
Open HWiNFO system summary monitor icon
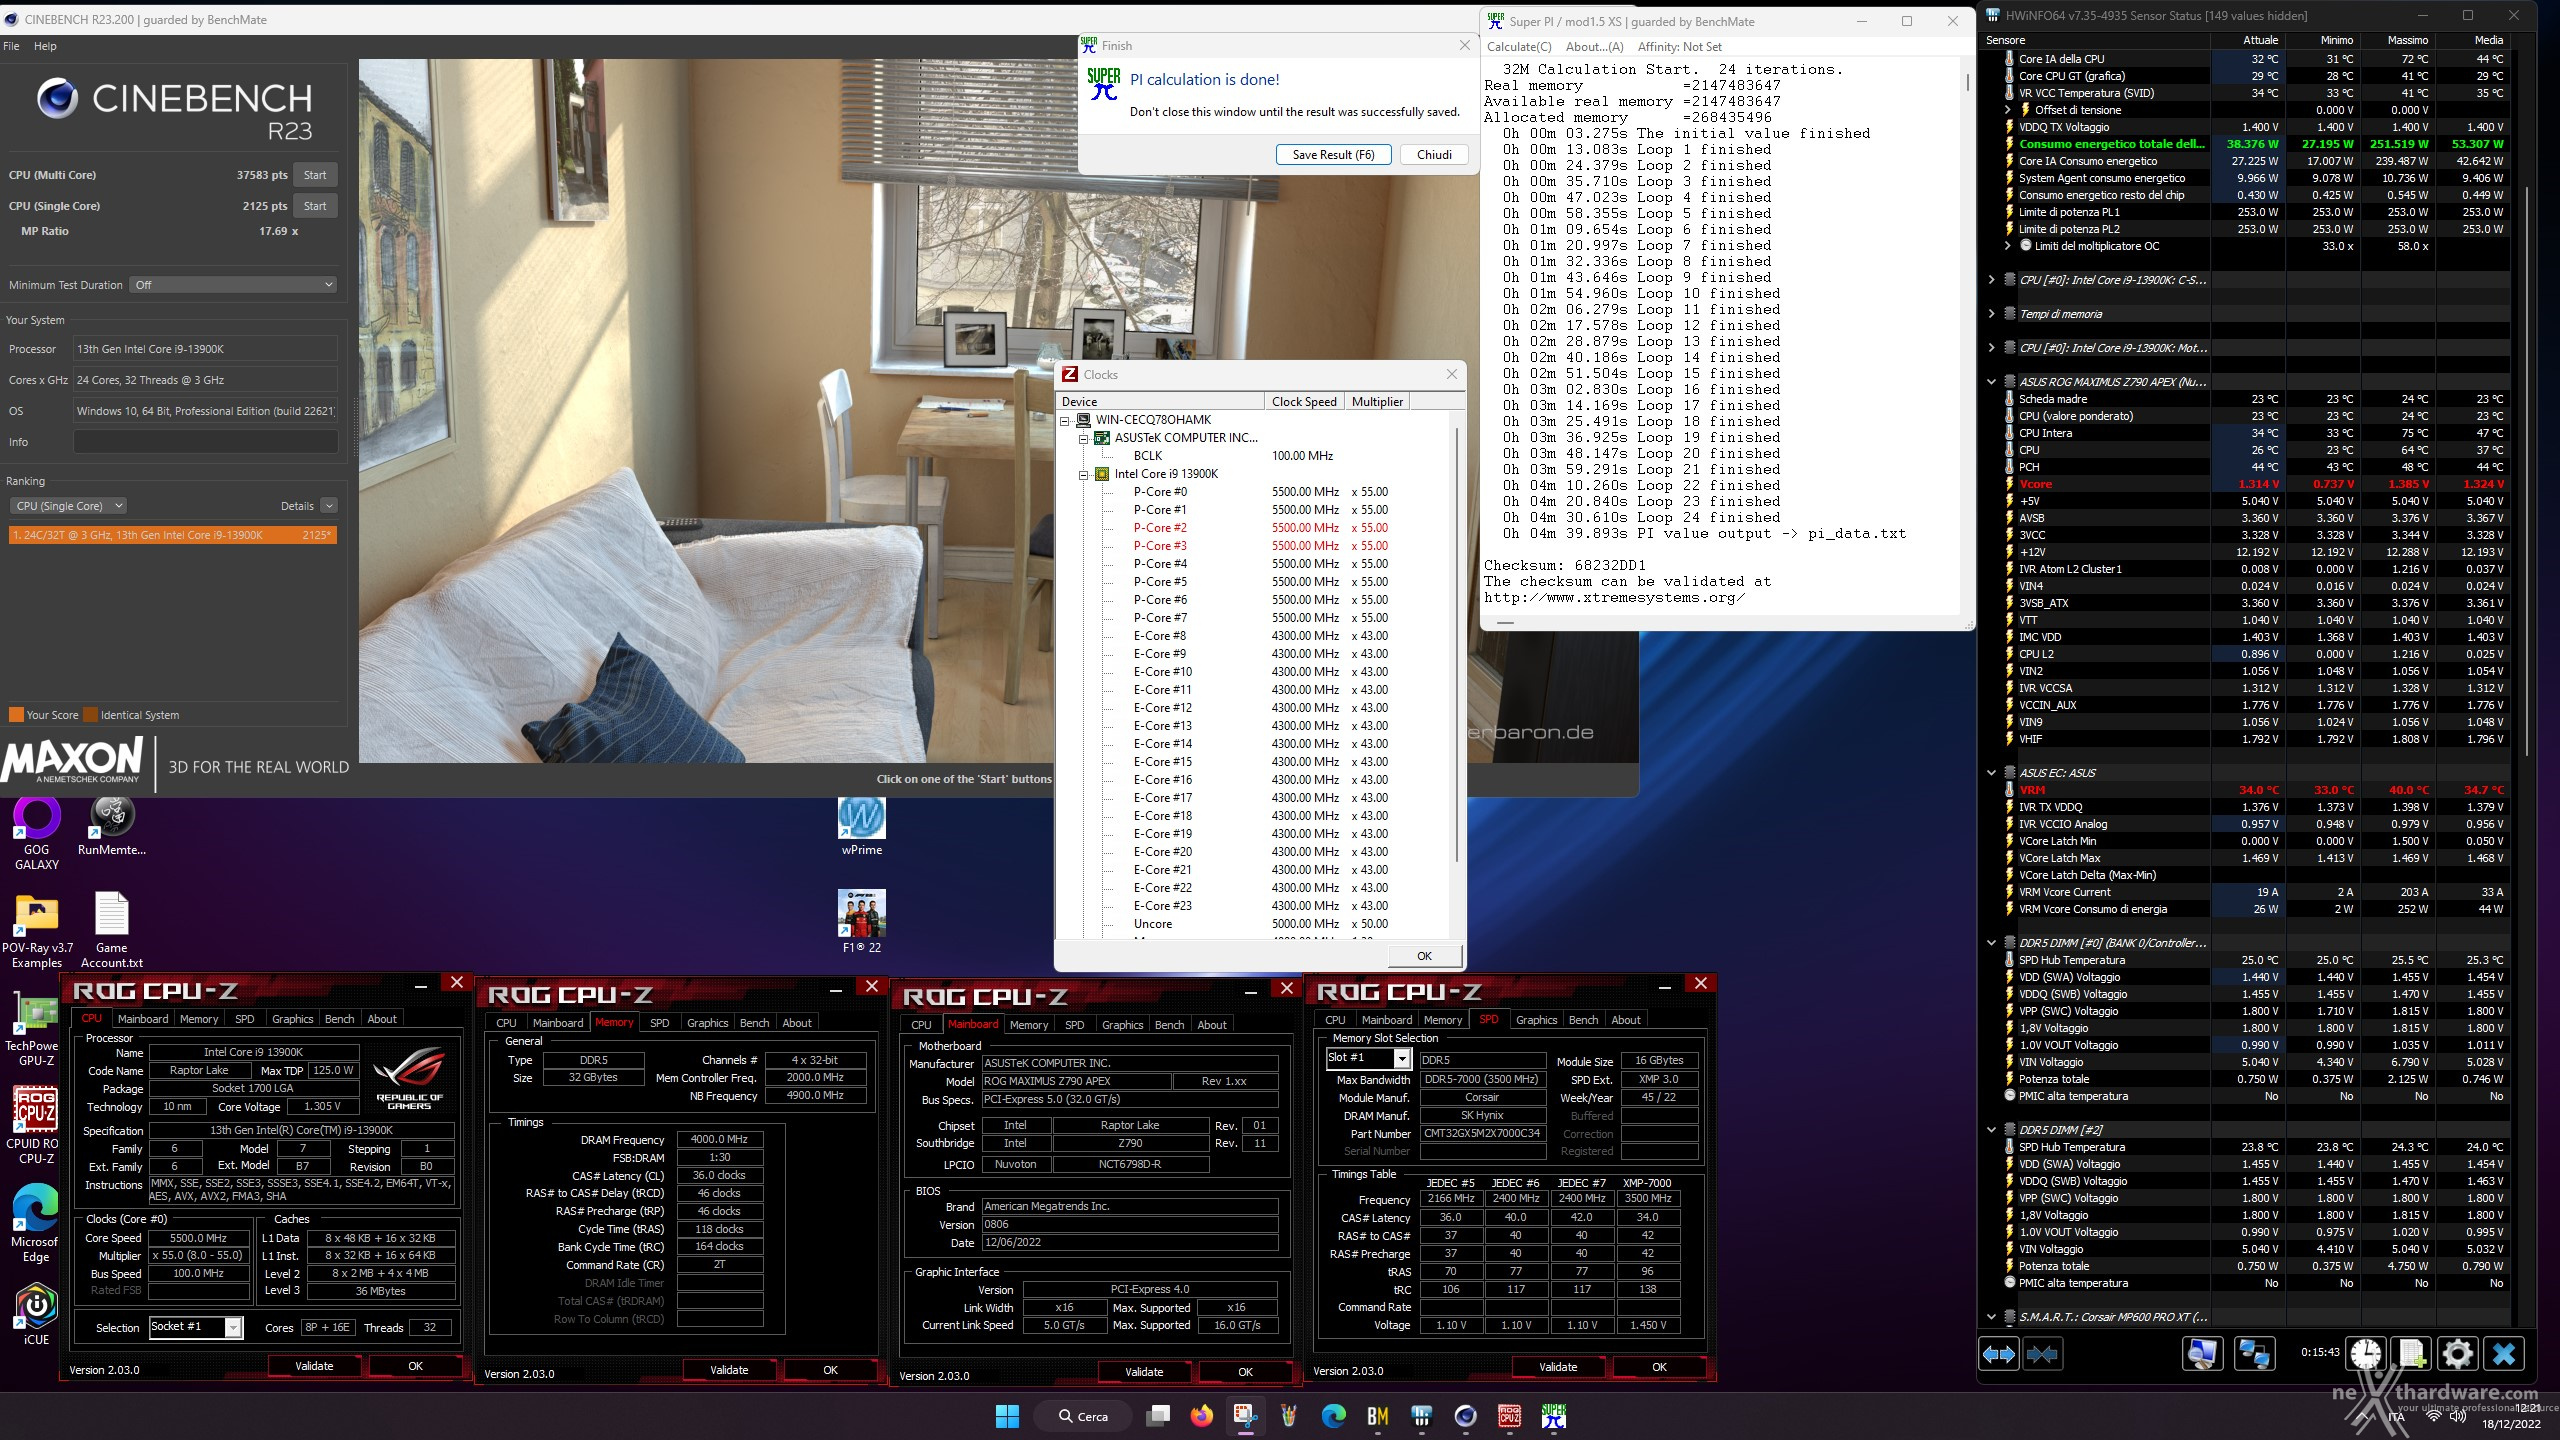pyautogui.click(x=2202, y=1354)
